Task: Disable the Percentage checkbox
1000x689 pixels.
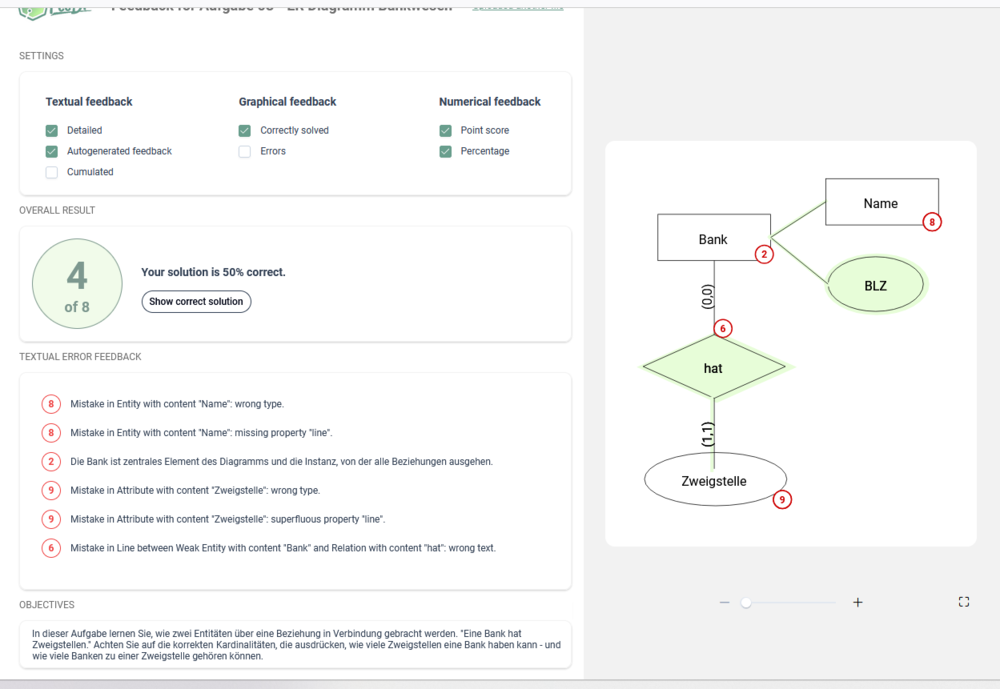Action: pyautogui.click(x=445, y=151)
